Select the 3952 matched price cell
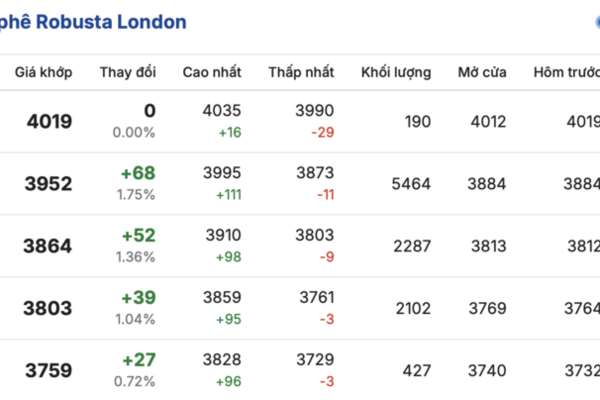The width and height of the screenshot is (600, 400). pyautogui.click(x=48, y=184)
